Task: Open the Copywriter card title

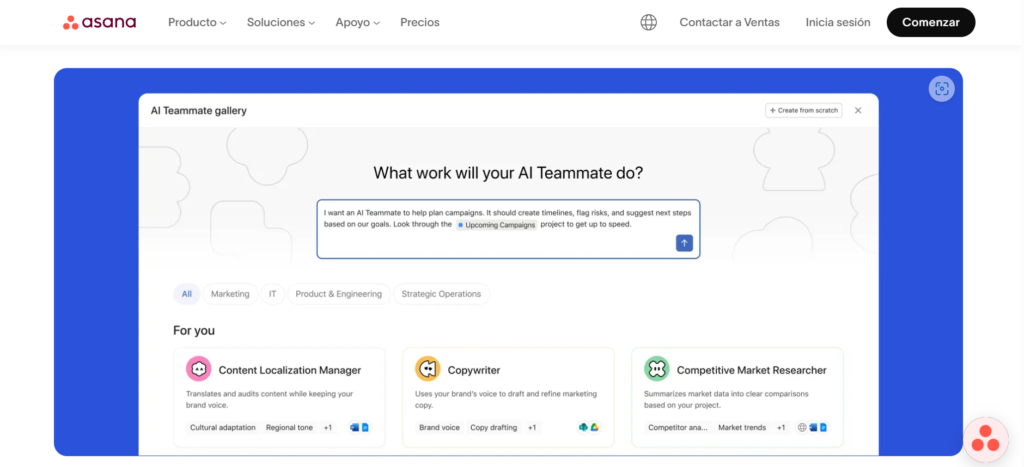Action: (474, 370)
